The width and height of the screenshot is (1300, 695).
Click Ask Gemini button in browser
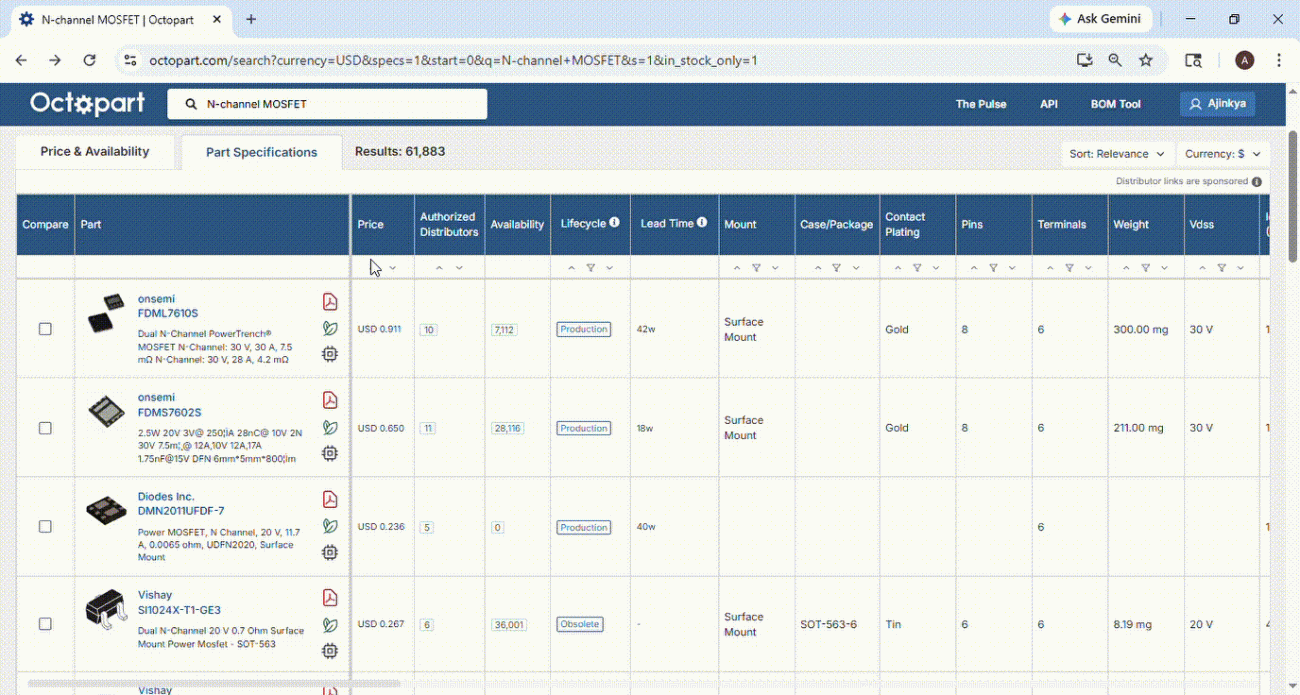click(x=1101, y=19)
